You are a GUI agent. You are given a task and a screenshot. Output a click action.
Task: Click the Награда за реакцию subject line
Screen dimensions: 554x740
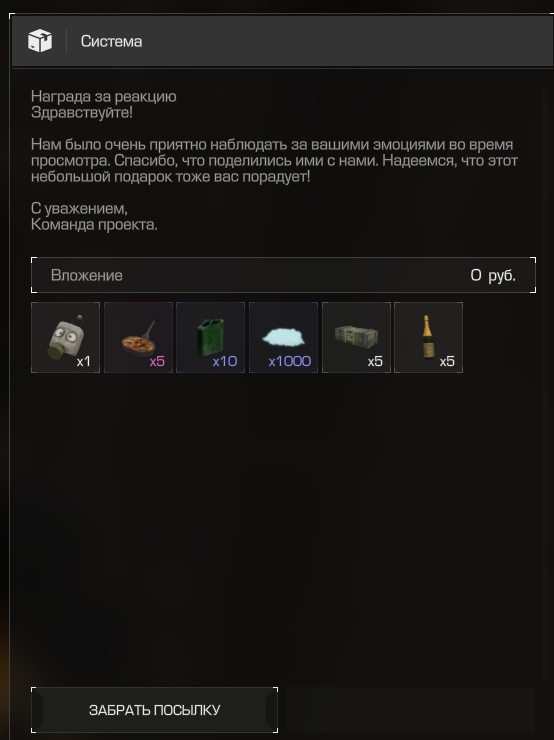coord(104,96)
